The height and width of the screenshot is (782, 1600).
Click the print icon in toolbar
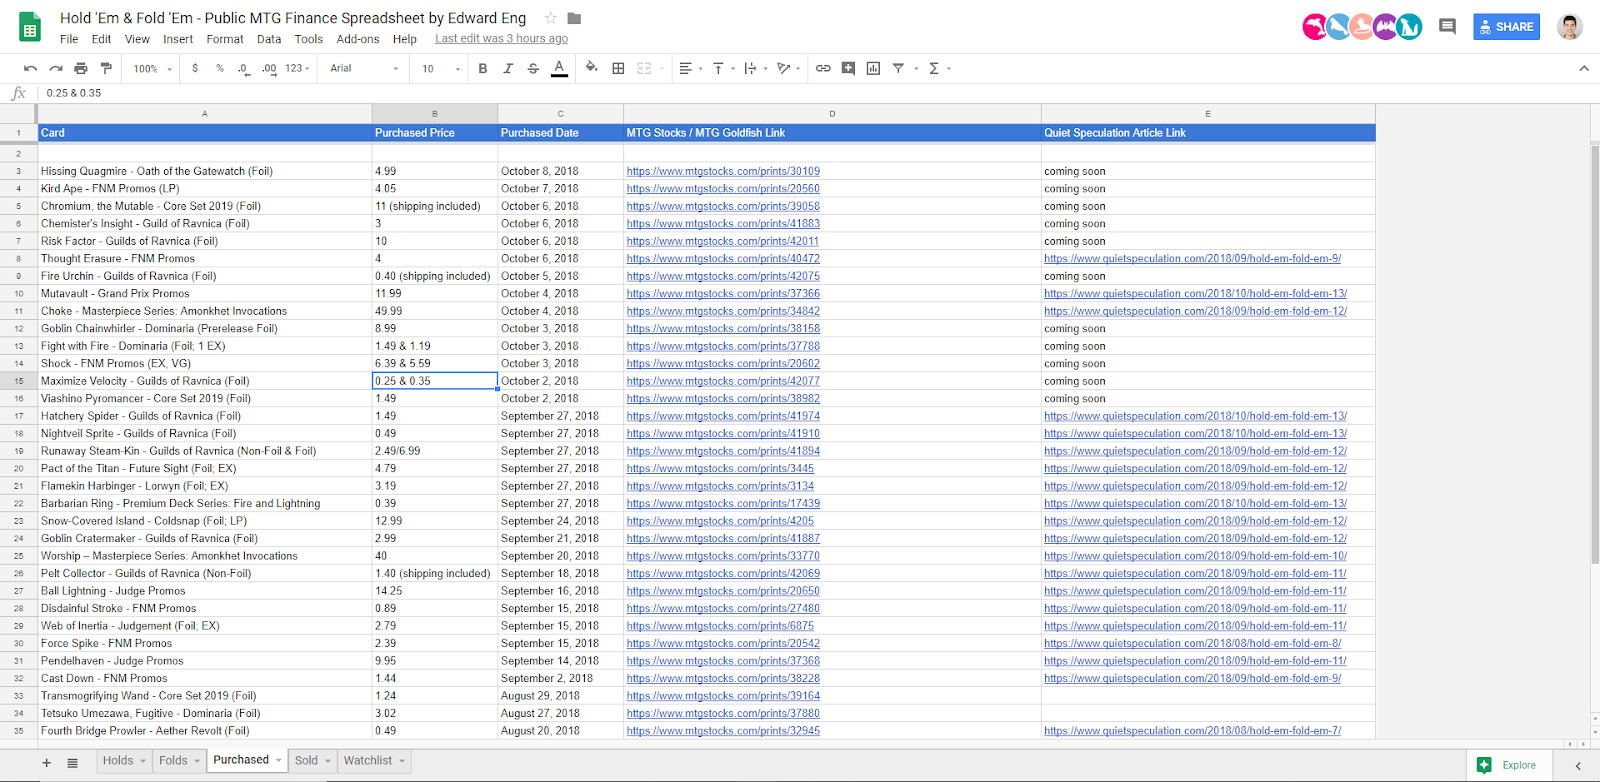(x=81, y=68)
